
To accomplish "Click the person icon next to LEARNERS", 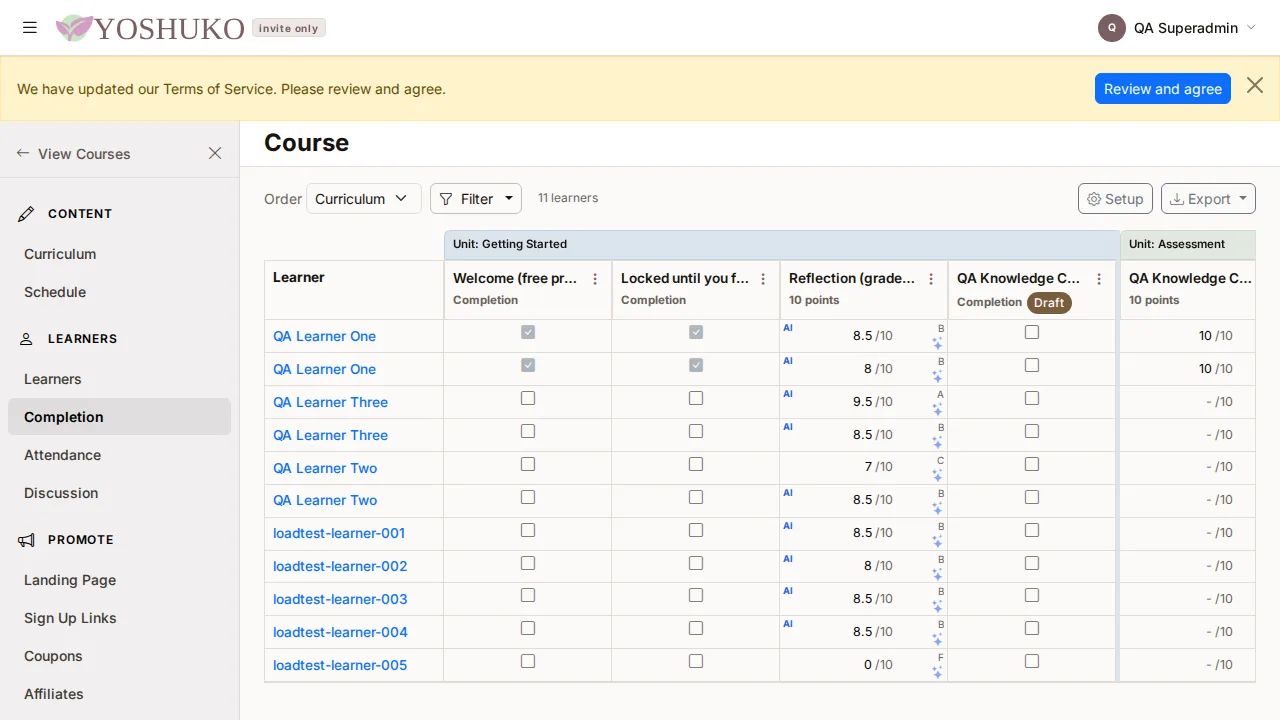I will click(27, 339).
